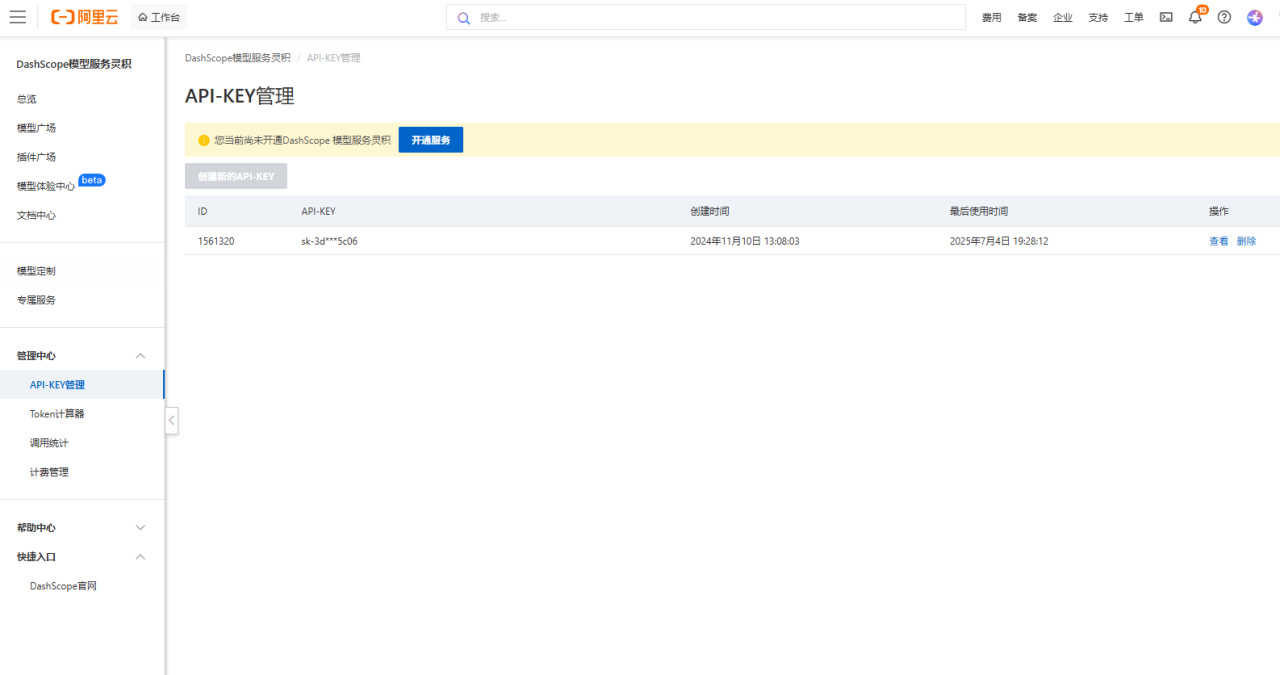Open the 工作台 workbench button
Image resolution: width=1280 pixels, height=675 pixels.
point(159,17)
